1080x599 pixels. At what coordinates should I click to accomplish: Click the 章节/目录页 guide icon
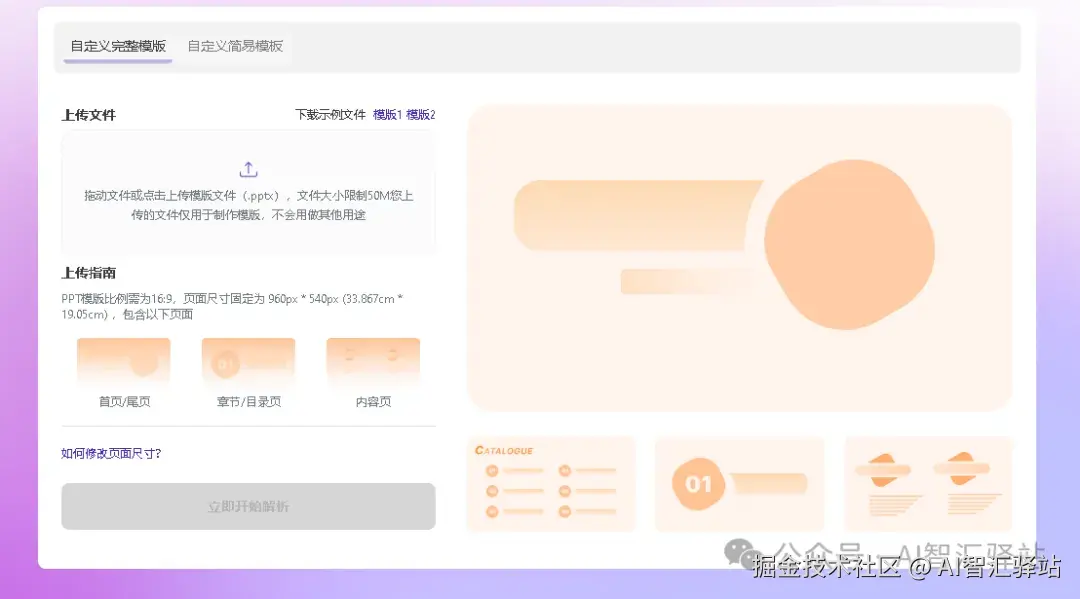click(248, 359)
